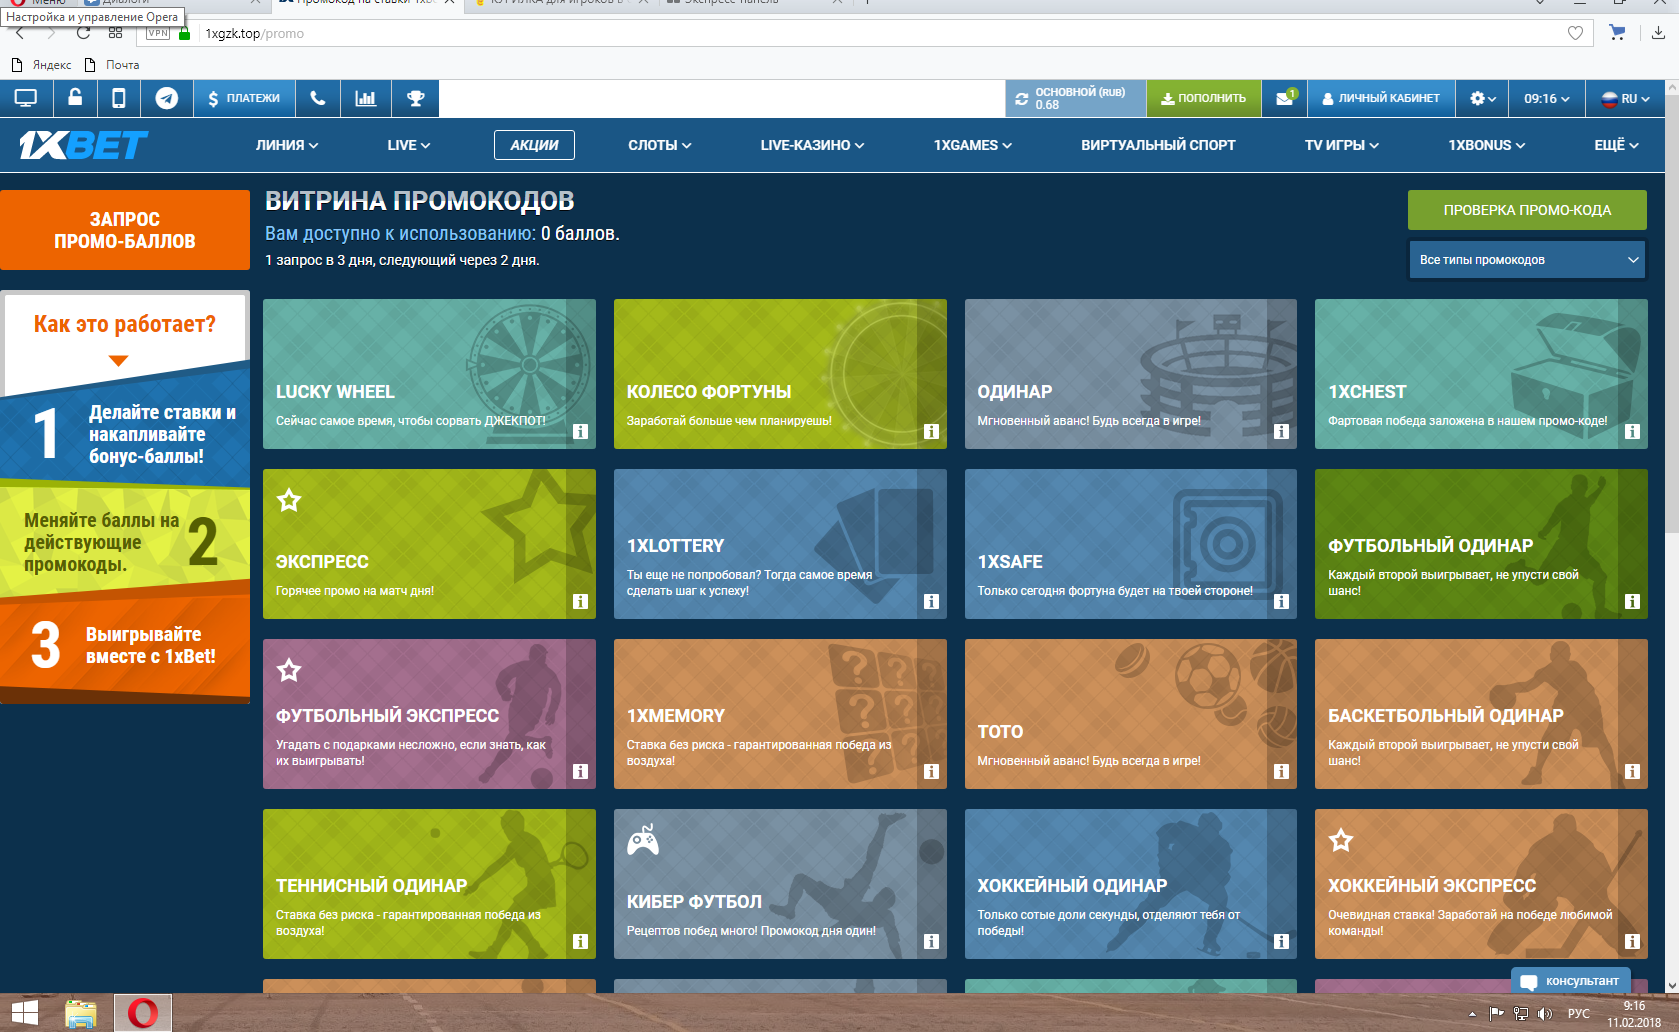Click Opera icon in taskbar

(143, 1013)
